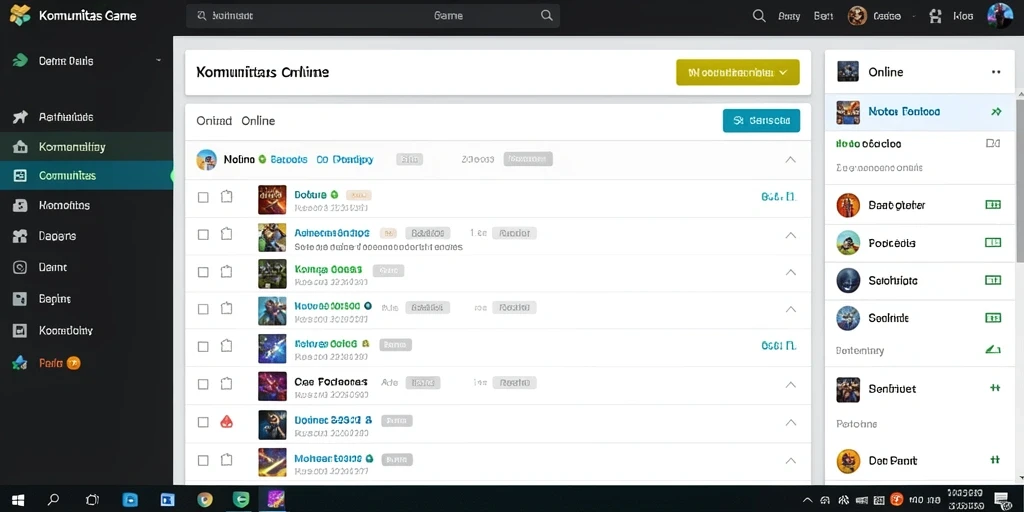Collapse the Komga Gooas row chevron
Viewport: 1024px width, 512px height.
[790, 272]
